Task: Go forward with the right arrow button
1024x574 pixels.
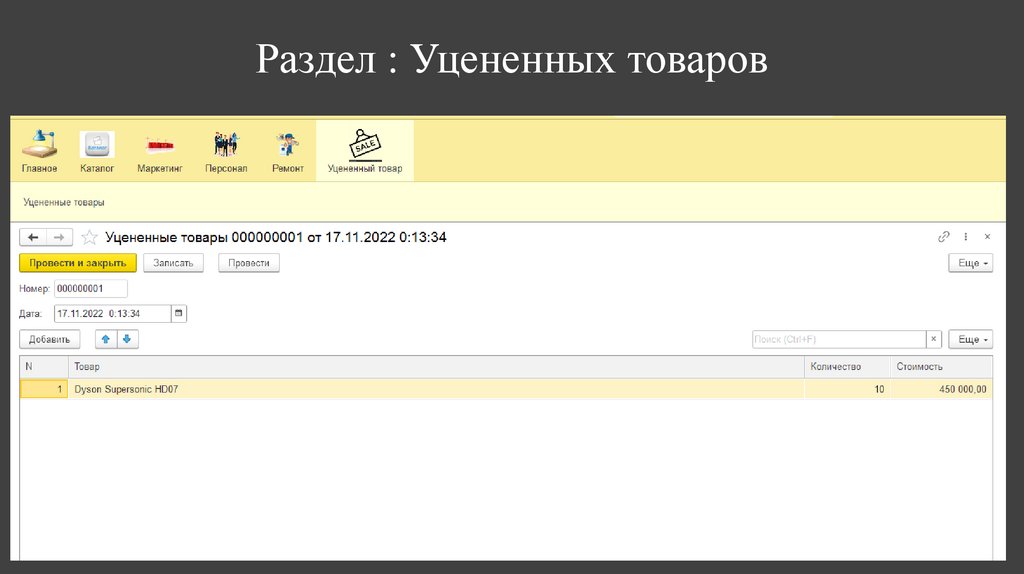Action: pyautogui.click(x=59, y=237)
